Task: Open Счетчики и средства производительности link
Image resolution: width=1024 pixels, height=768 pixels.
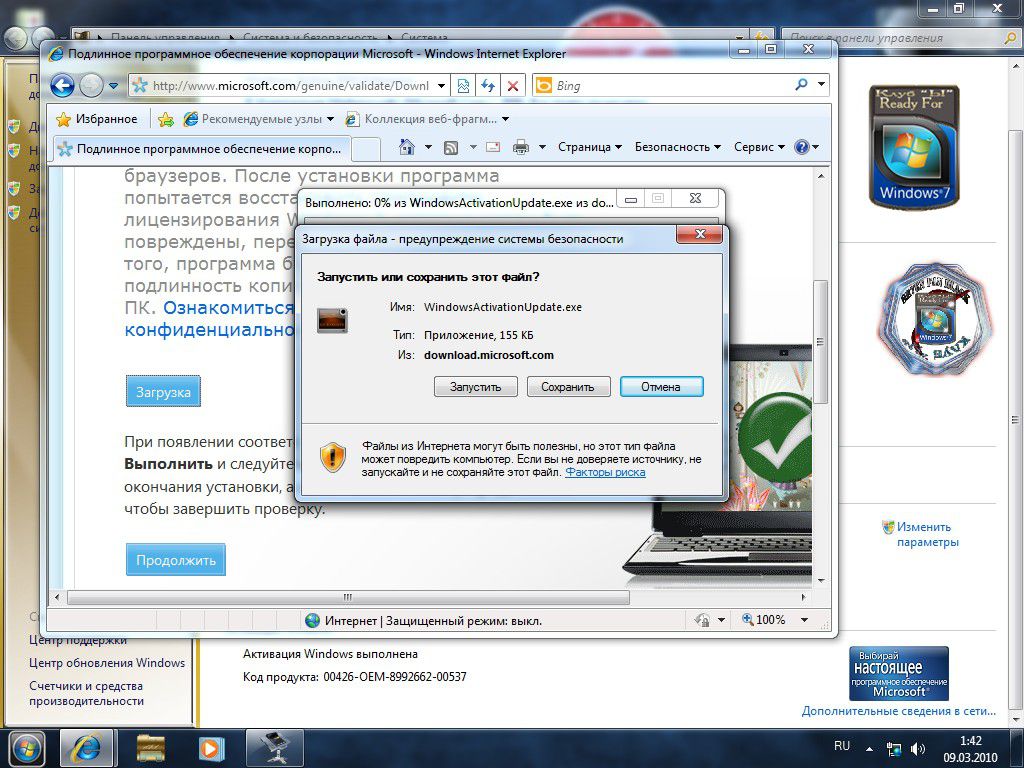Action: click(86, 693)
